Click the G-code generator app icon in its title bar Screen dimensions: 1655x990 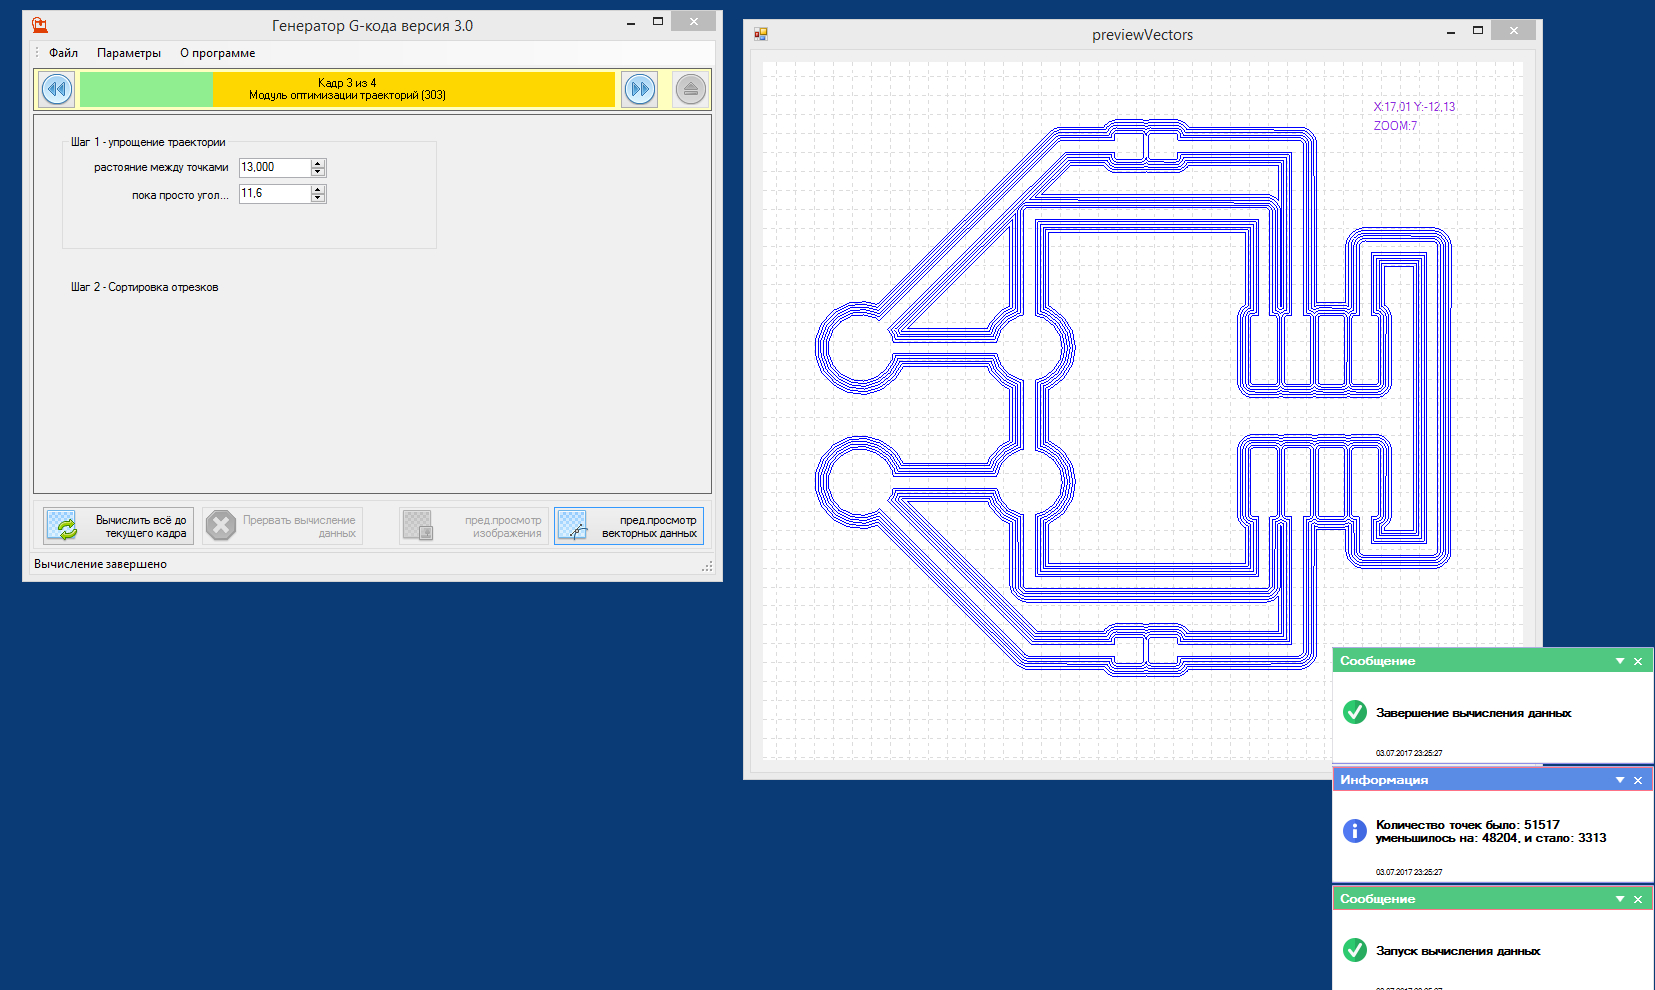point(40,25)
